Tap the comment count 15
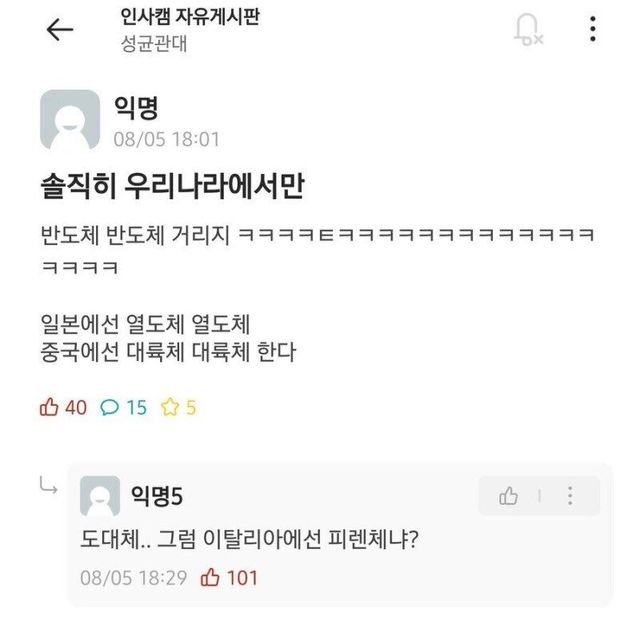 point(136,407)
